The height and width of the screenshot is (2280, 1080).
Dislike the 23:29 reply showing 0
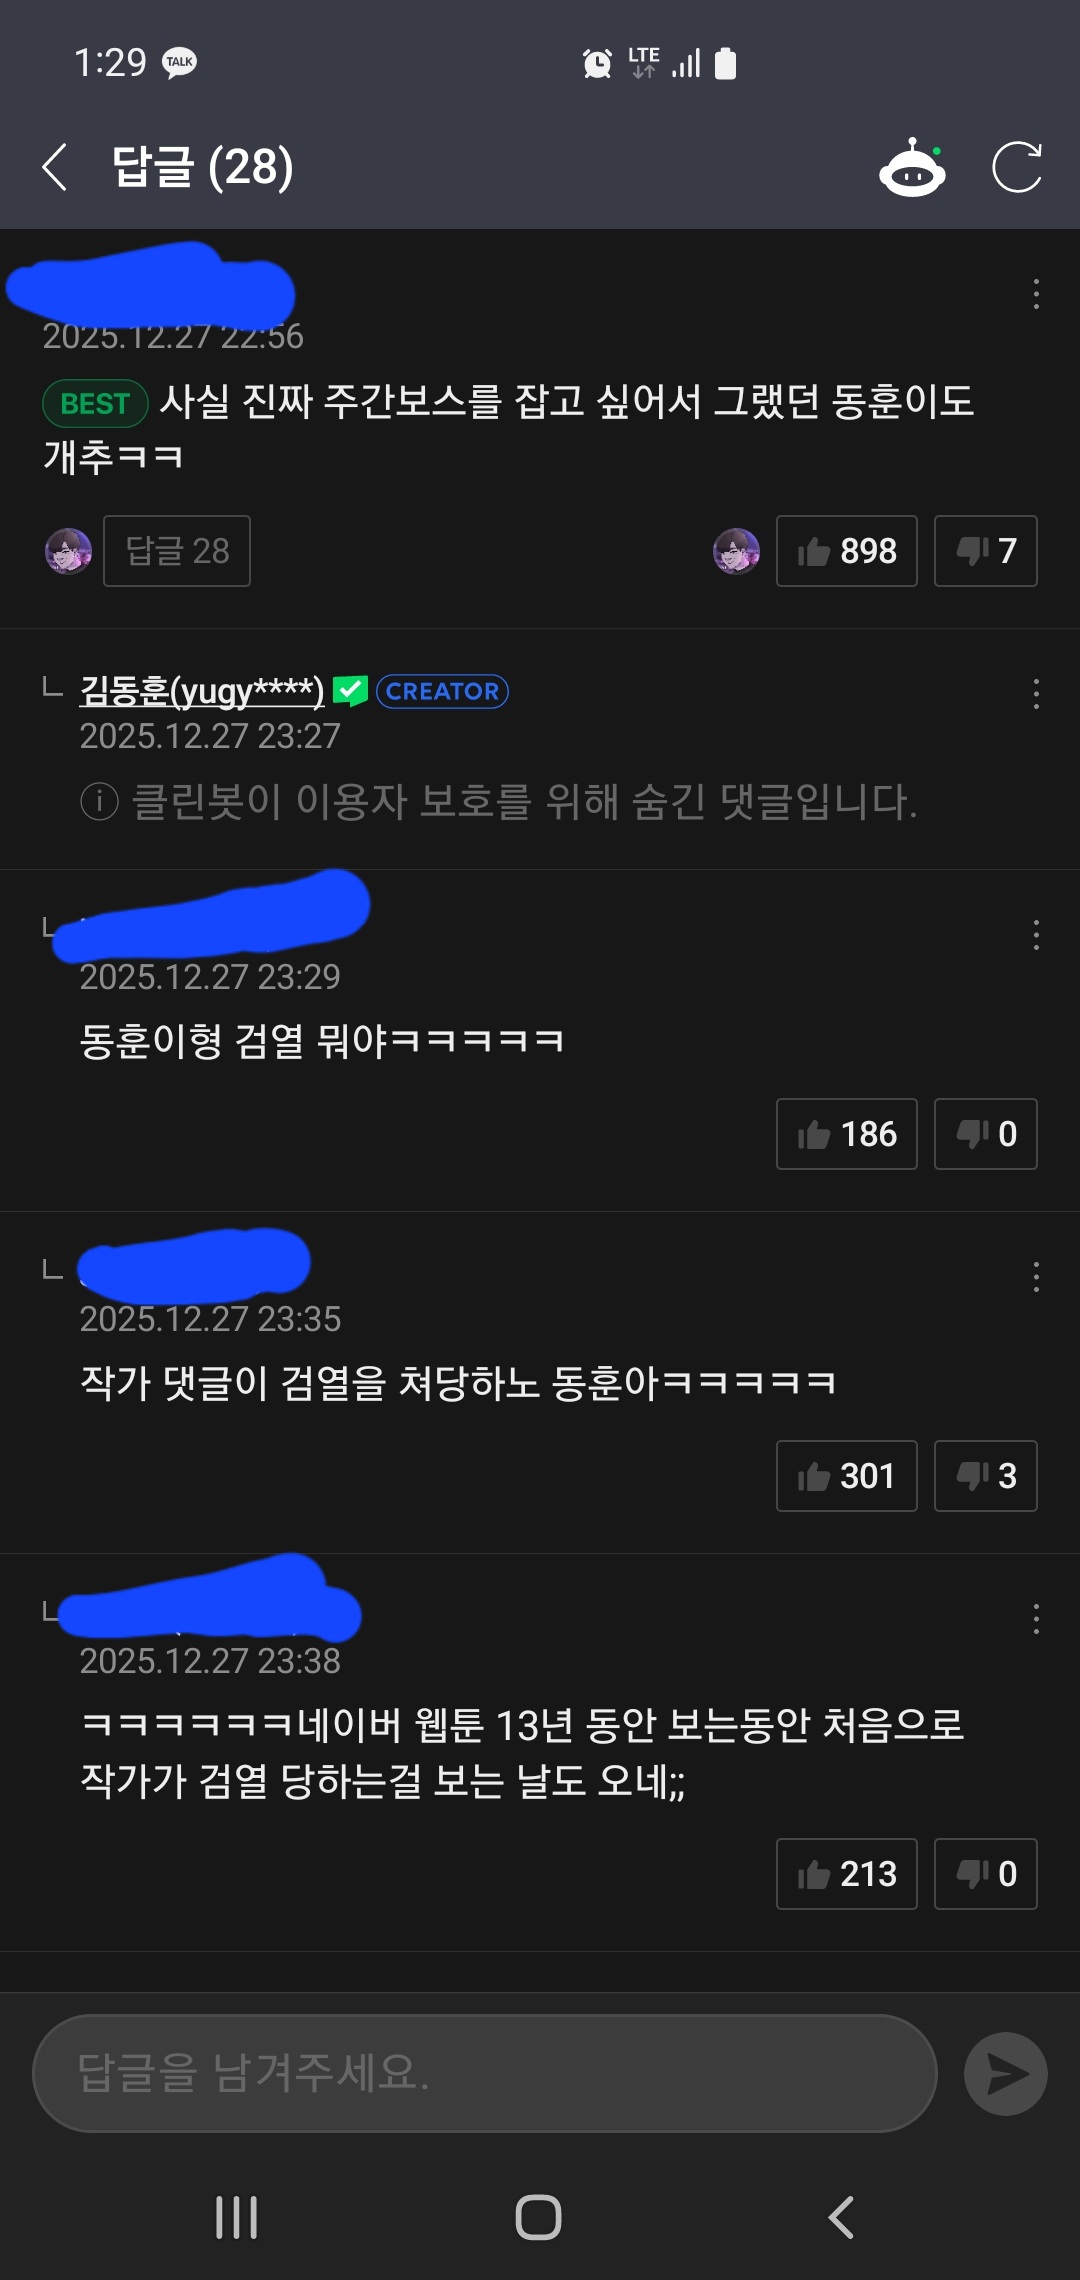(986, 1134)
